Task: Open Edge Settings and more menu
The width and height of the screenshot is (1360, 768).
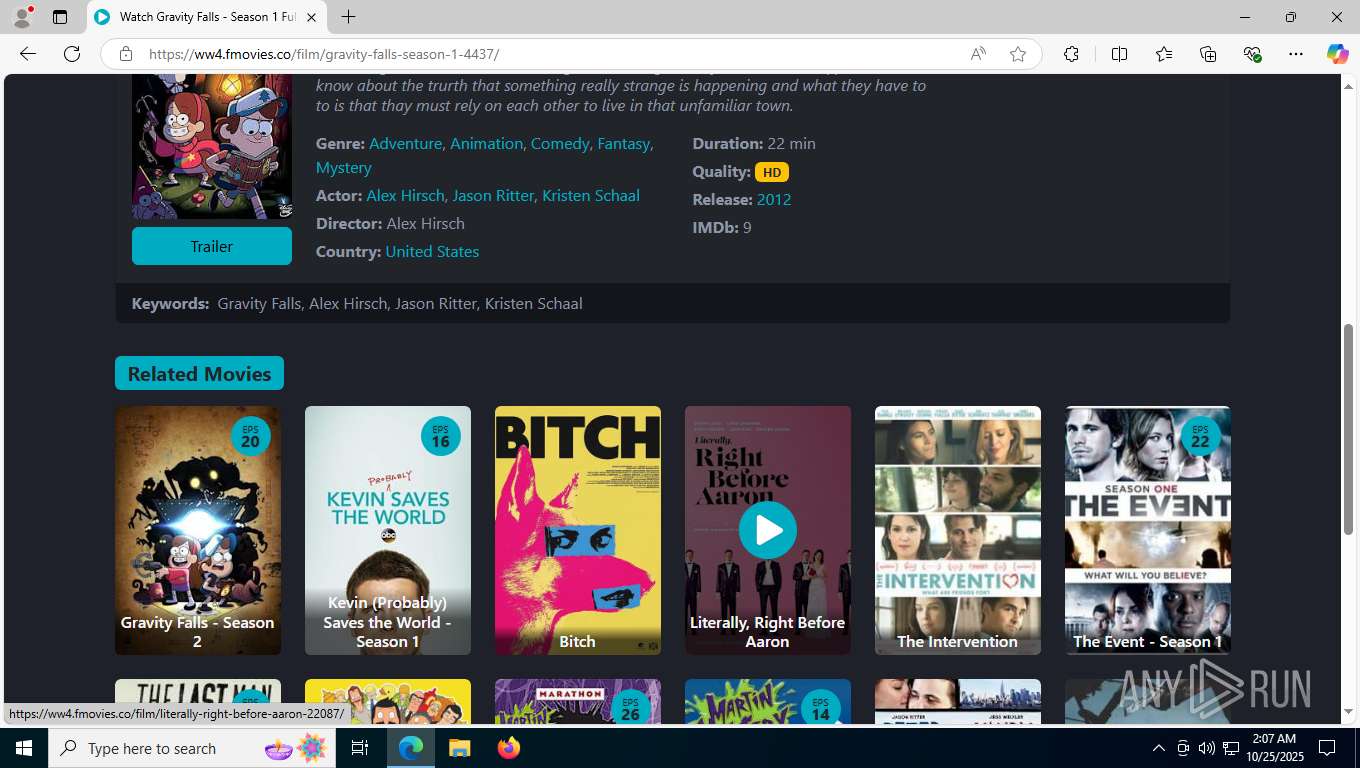Action: [1296, 54]
